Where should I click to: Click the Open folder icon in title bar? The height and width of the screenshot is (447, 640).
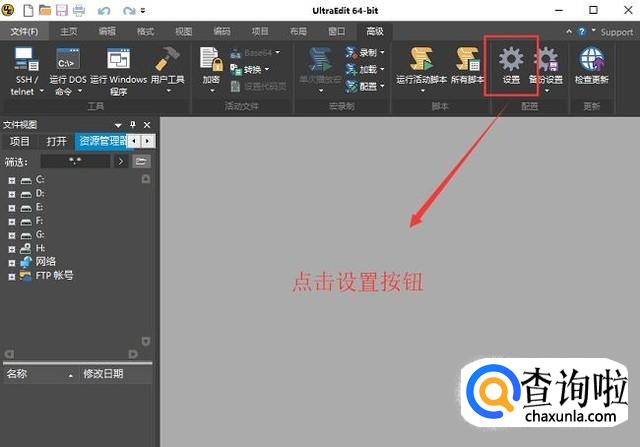(45, 10)
